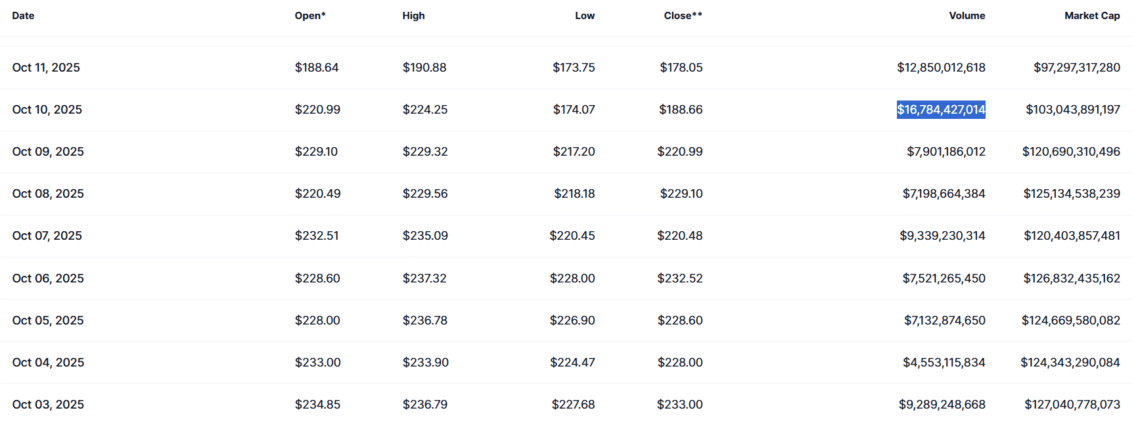
Task: Click the highlighted volume $16,784,427,014
Action: click(x=941, y=110)
